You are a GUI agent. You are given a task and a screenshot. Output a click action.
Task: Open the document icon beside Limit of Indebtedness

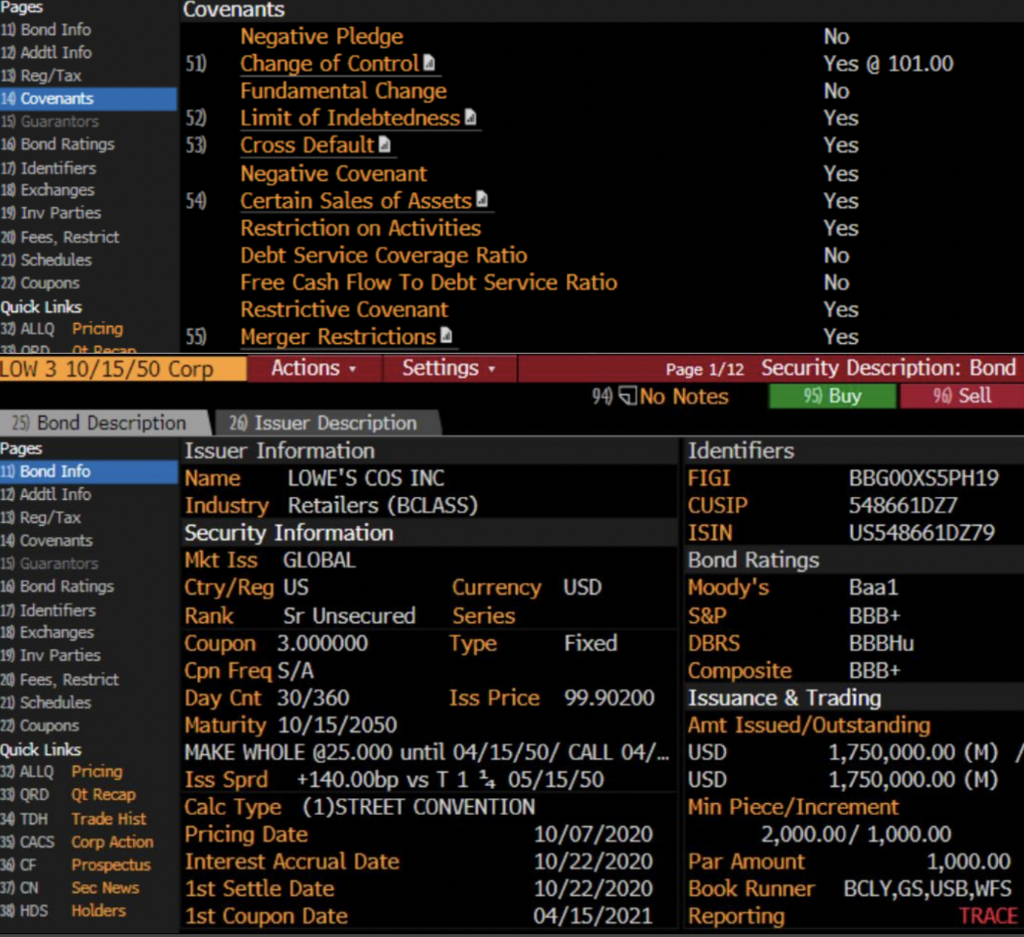point(470,117)
